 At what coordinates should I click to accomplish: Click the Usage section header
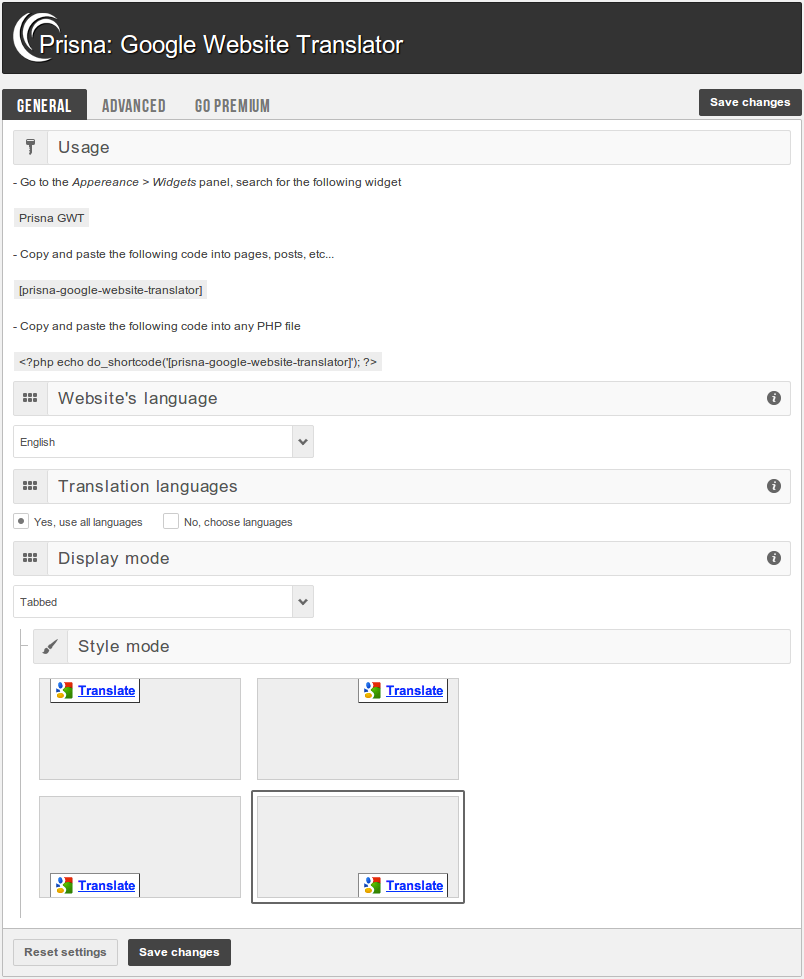[402, 147]
